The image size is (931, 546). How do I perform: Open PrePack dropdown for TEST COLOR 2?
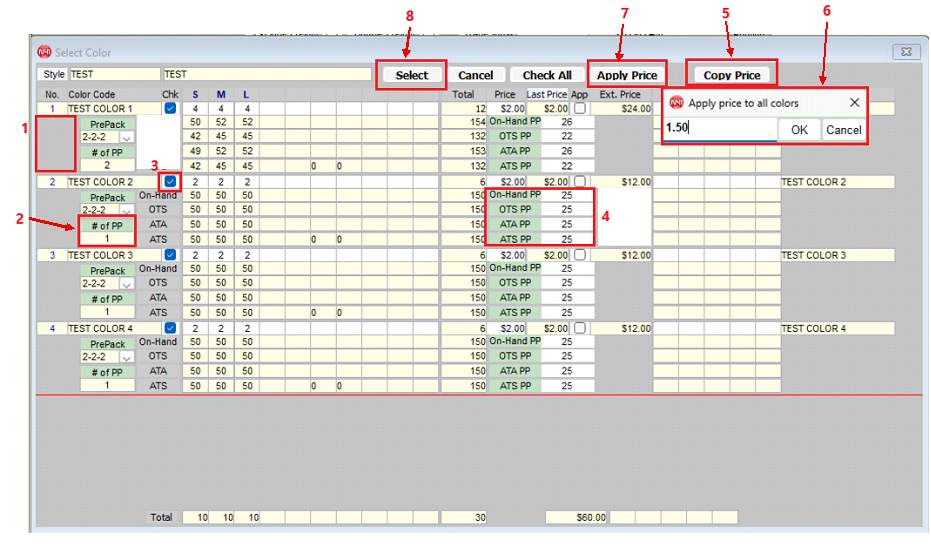coord(126,211)
